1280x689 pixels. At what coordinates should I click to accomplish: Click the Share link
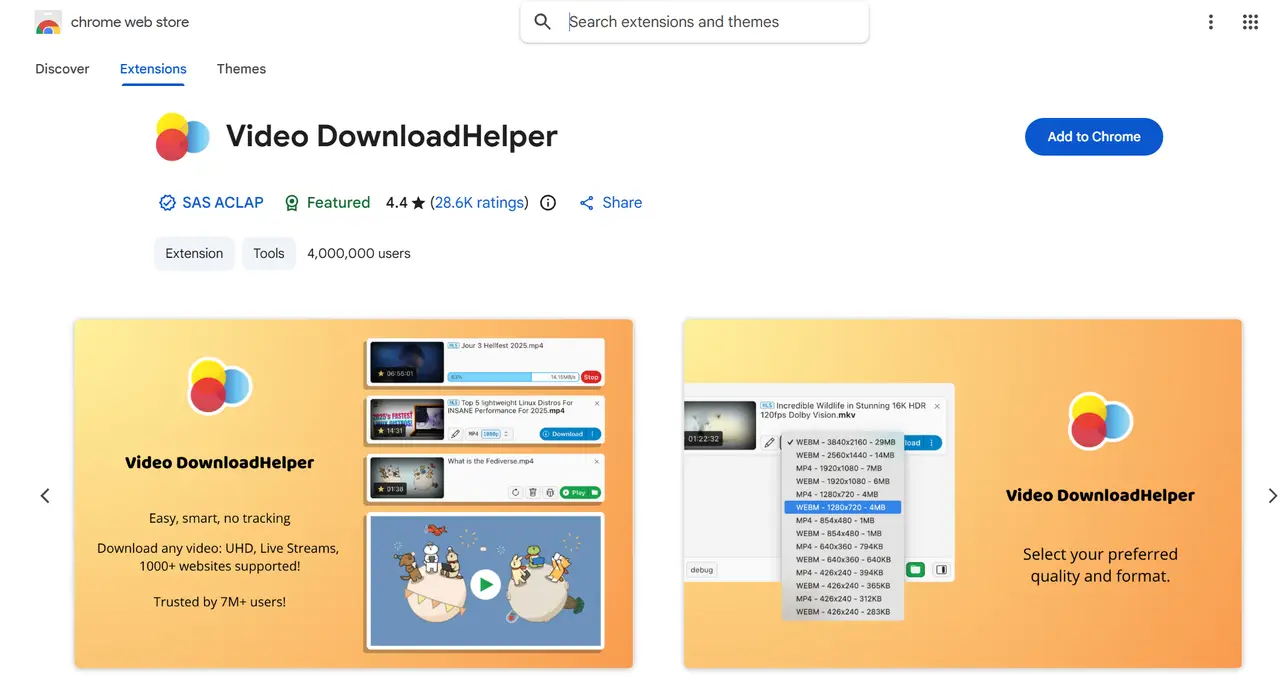(611, 203)
